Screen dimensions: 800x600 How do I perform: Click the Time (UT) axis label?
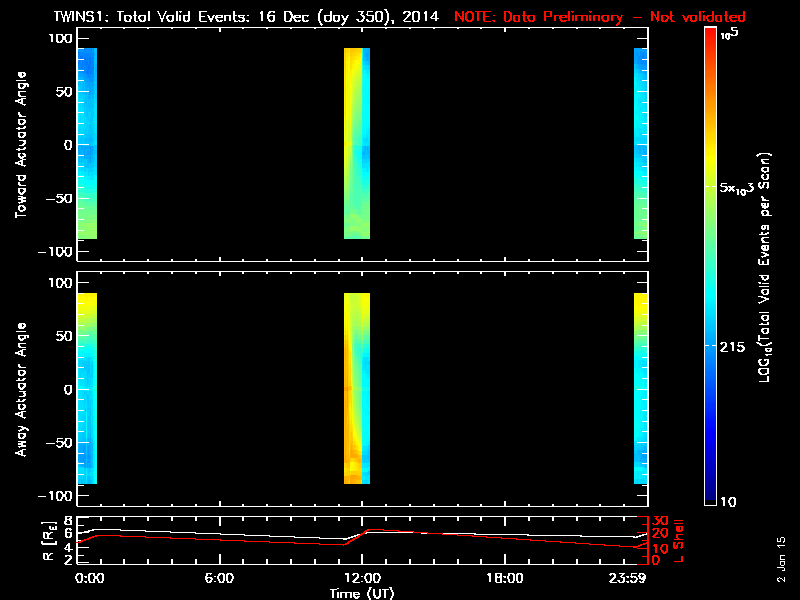click(362, 592)
